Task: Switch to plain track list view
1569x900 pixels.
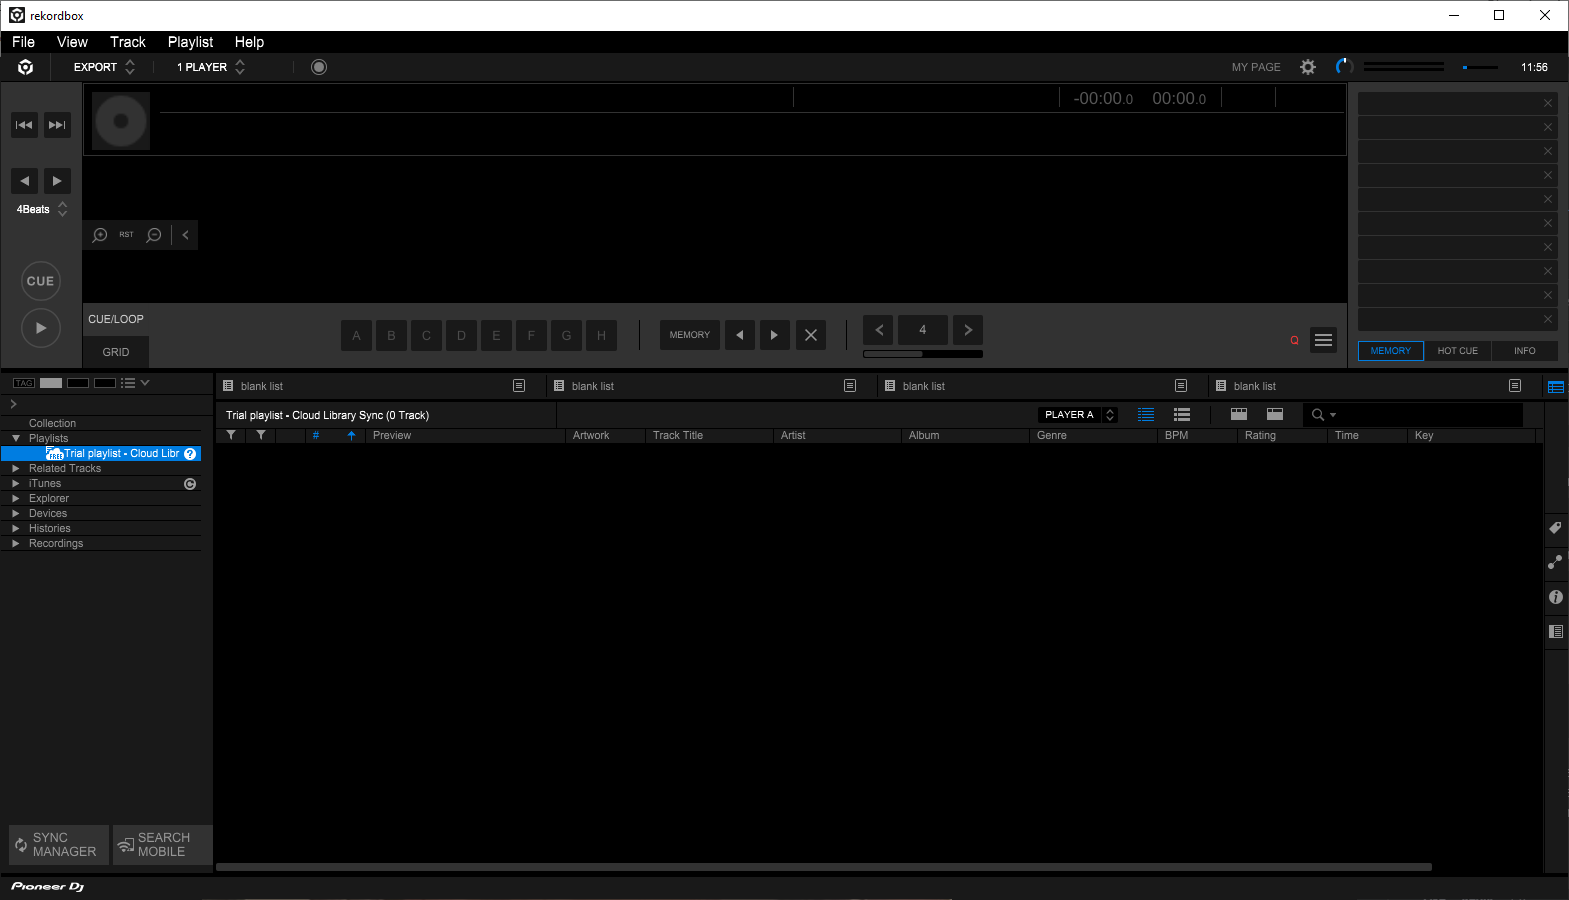Action: [x=1146, y=415]
